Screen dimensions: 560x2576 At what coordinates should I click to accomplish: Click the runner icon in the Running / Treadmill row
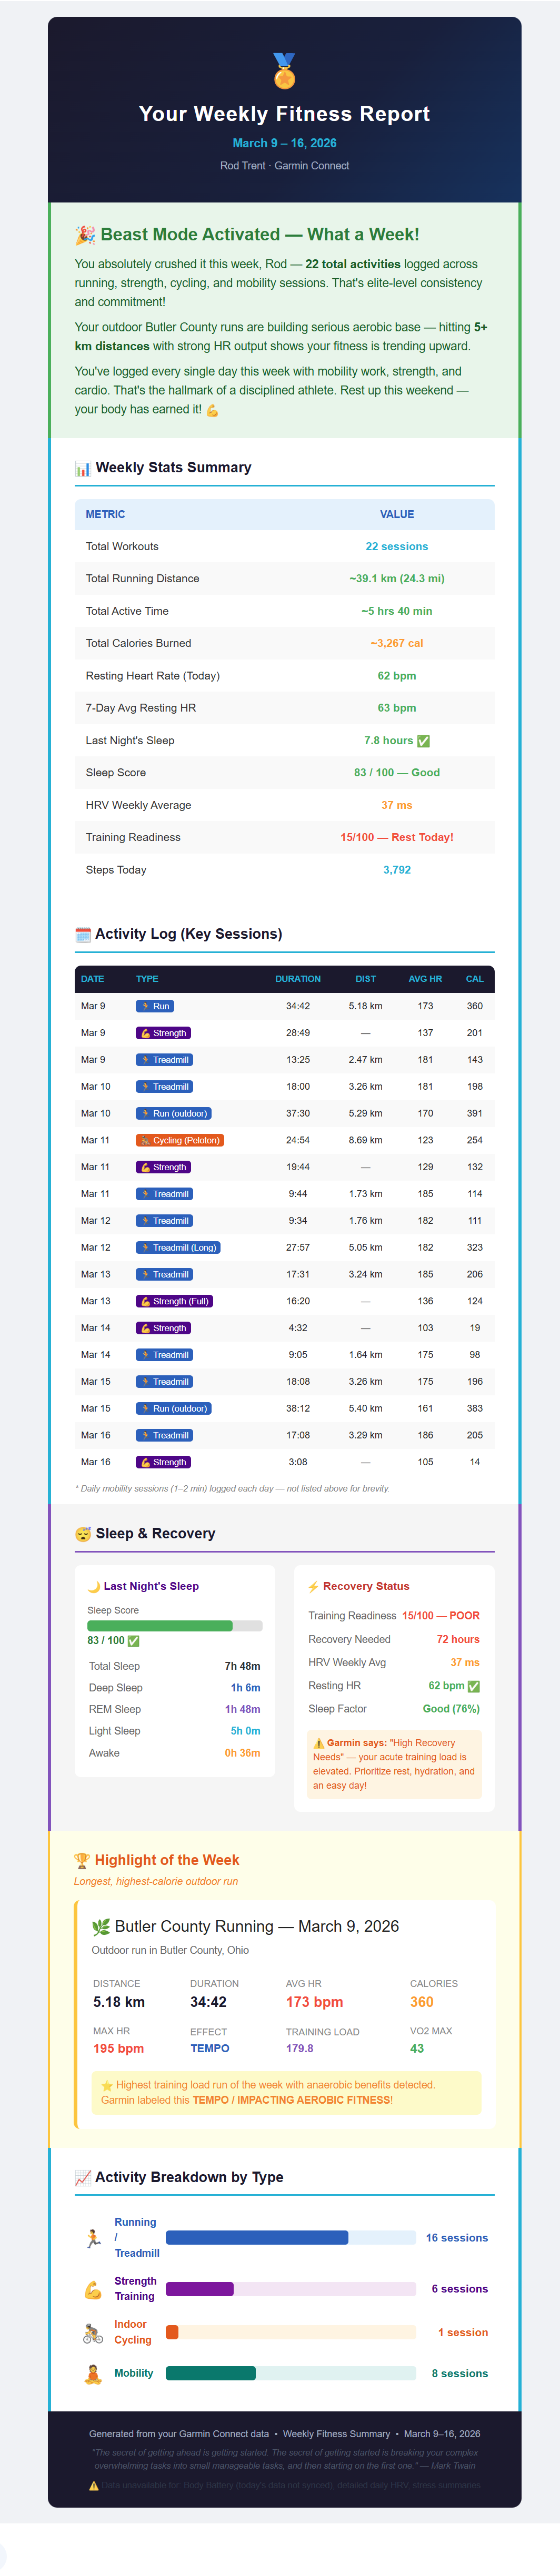click(93, 2238)
